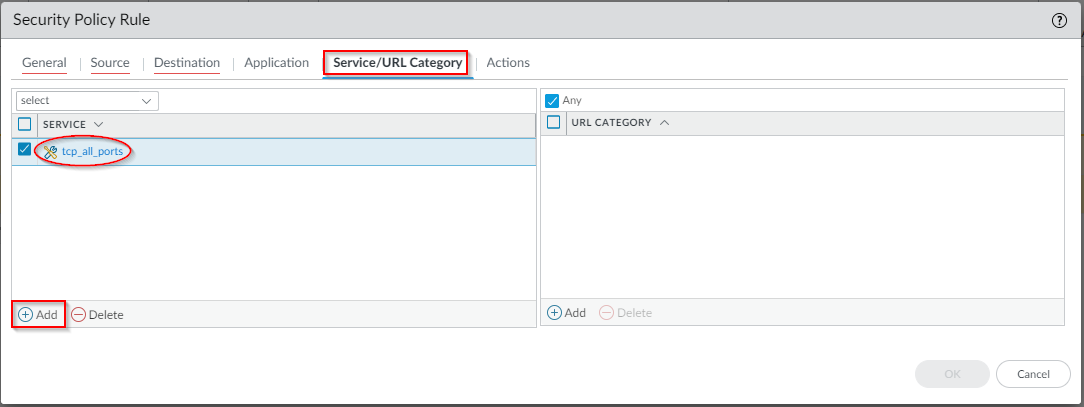Open the help icon in dialog header
This screenshot has width=1084, height=407.
[1060, 21]
